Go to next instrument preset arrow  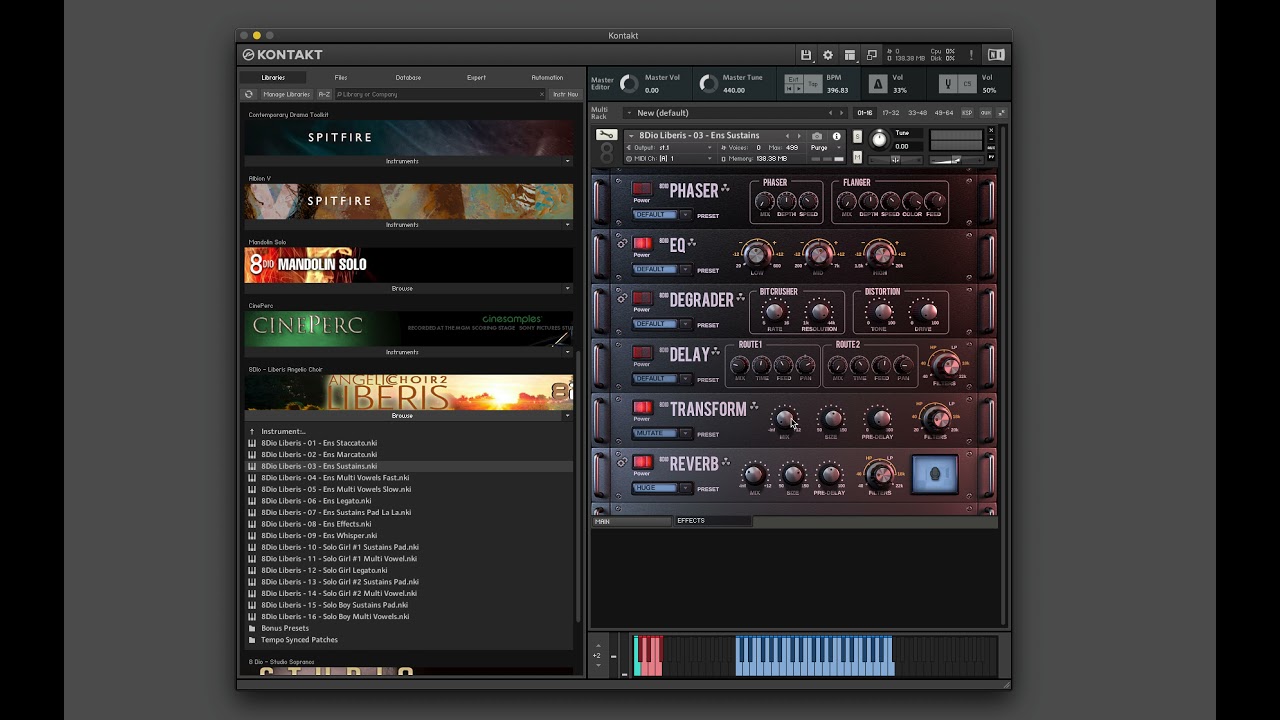click(799, 136)
